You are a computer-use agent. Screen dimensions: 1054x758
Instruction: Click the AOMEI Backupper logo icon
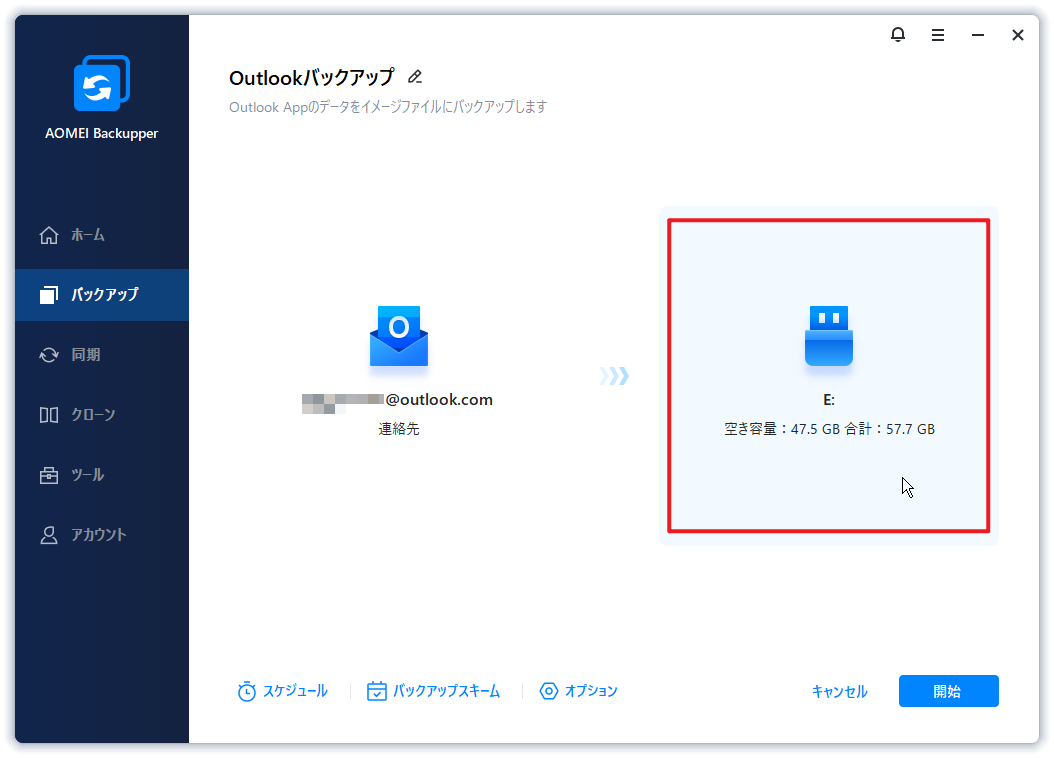click(x=102, y=83)
